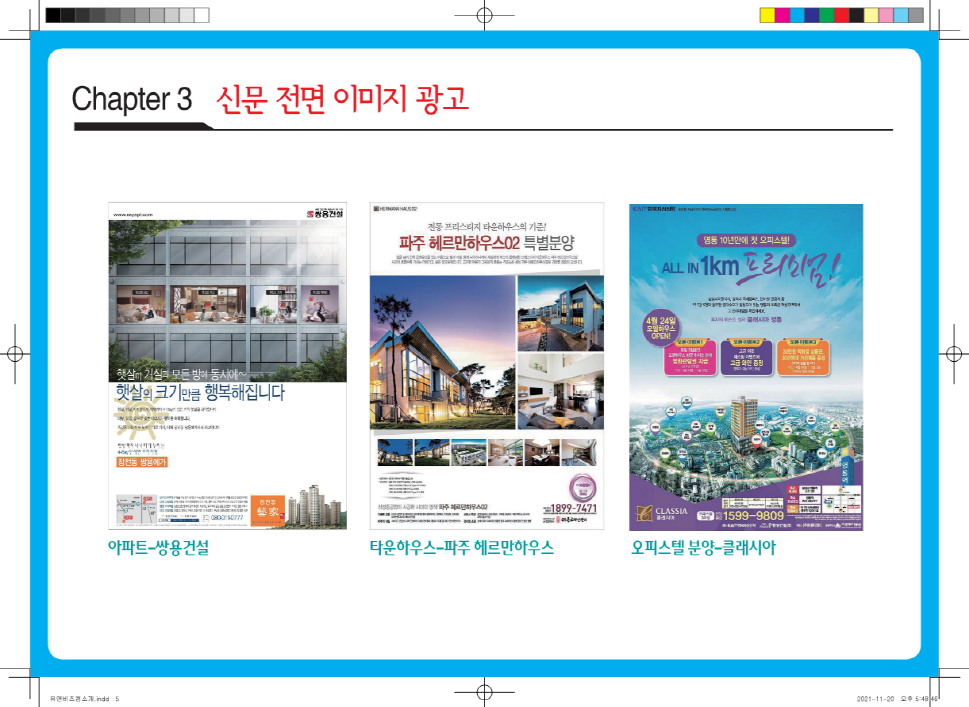Click the white swatch ending the grayscale bar
Viewport: 969px width, 707px height.
202,15
